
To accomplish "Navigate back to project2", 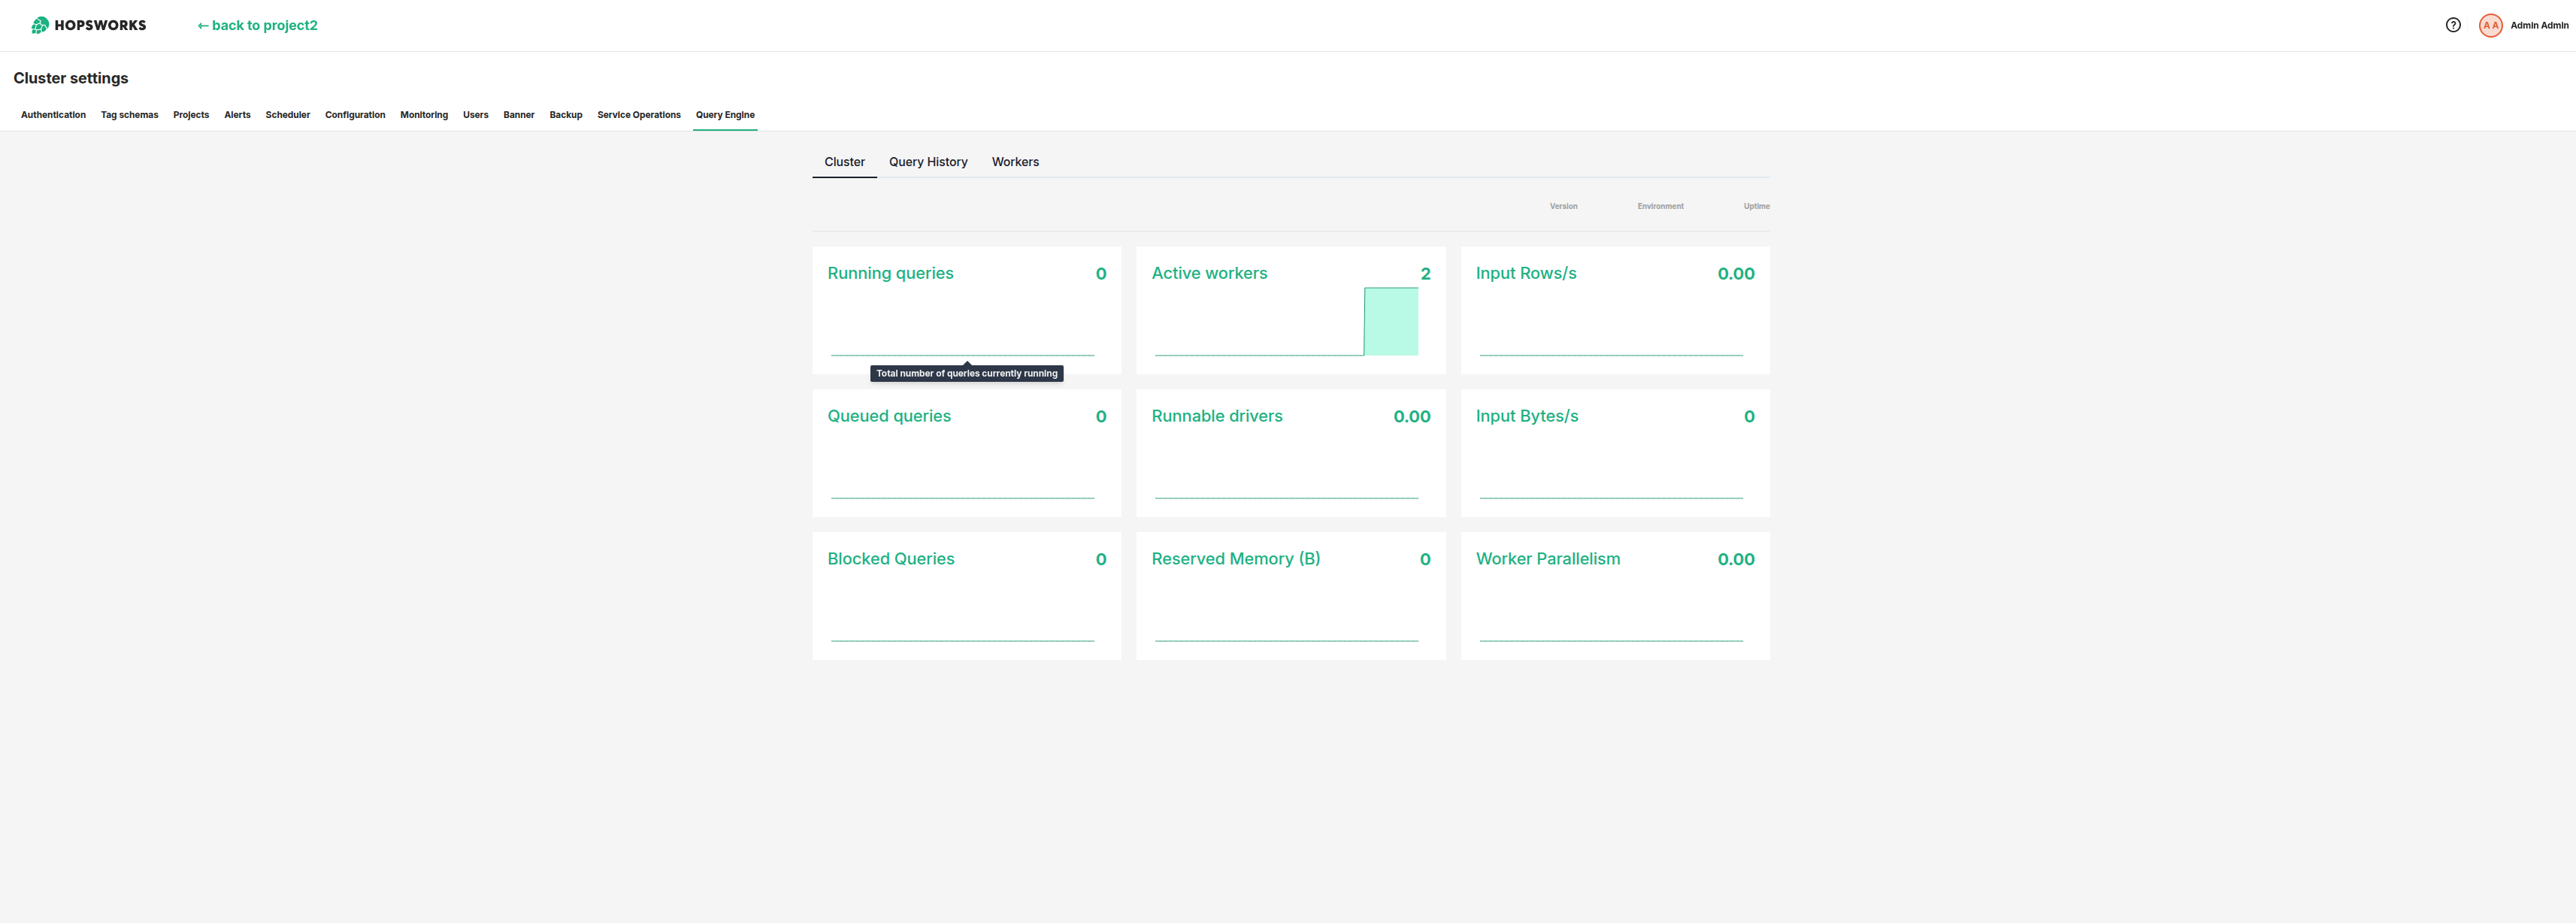I will point(256,25).
